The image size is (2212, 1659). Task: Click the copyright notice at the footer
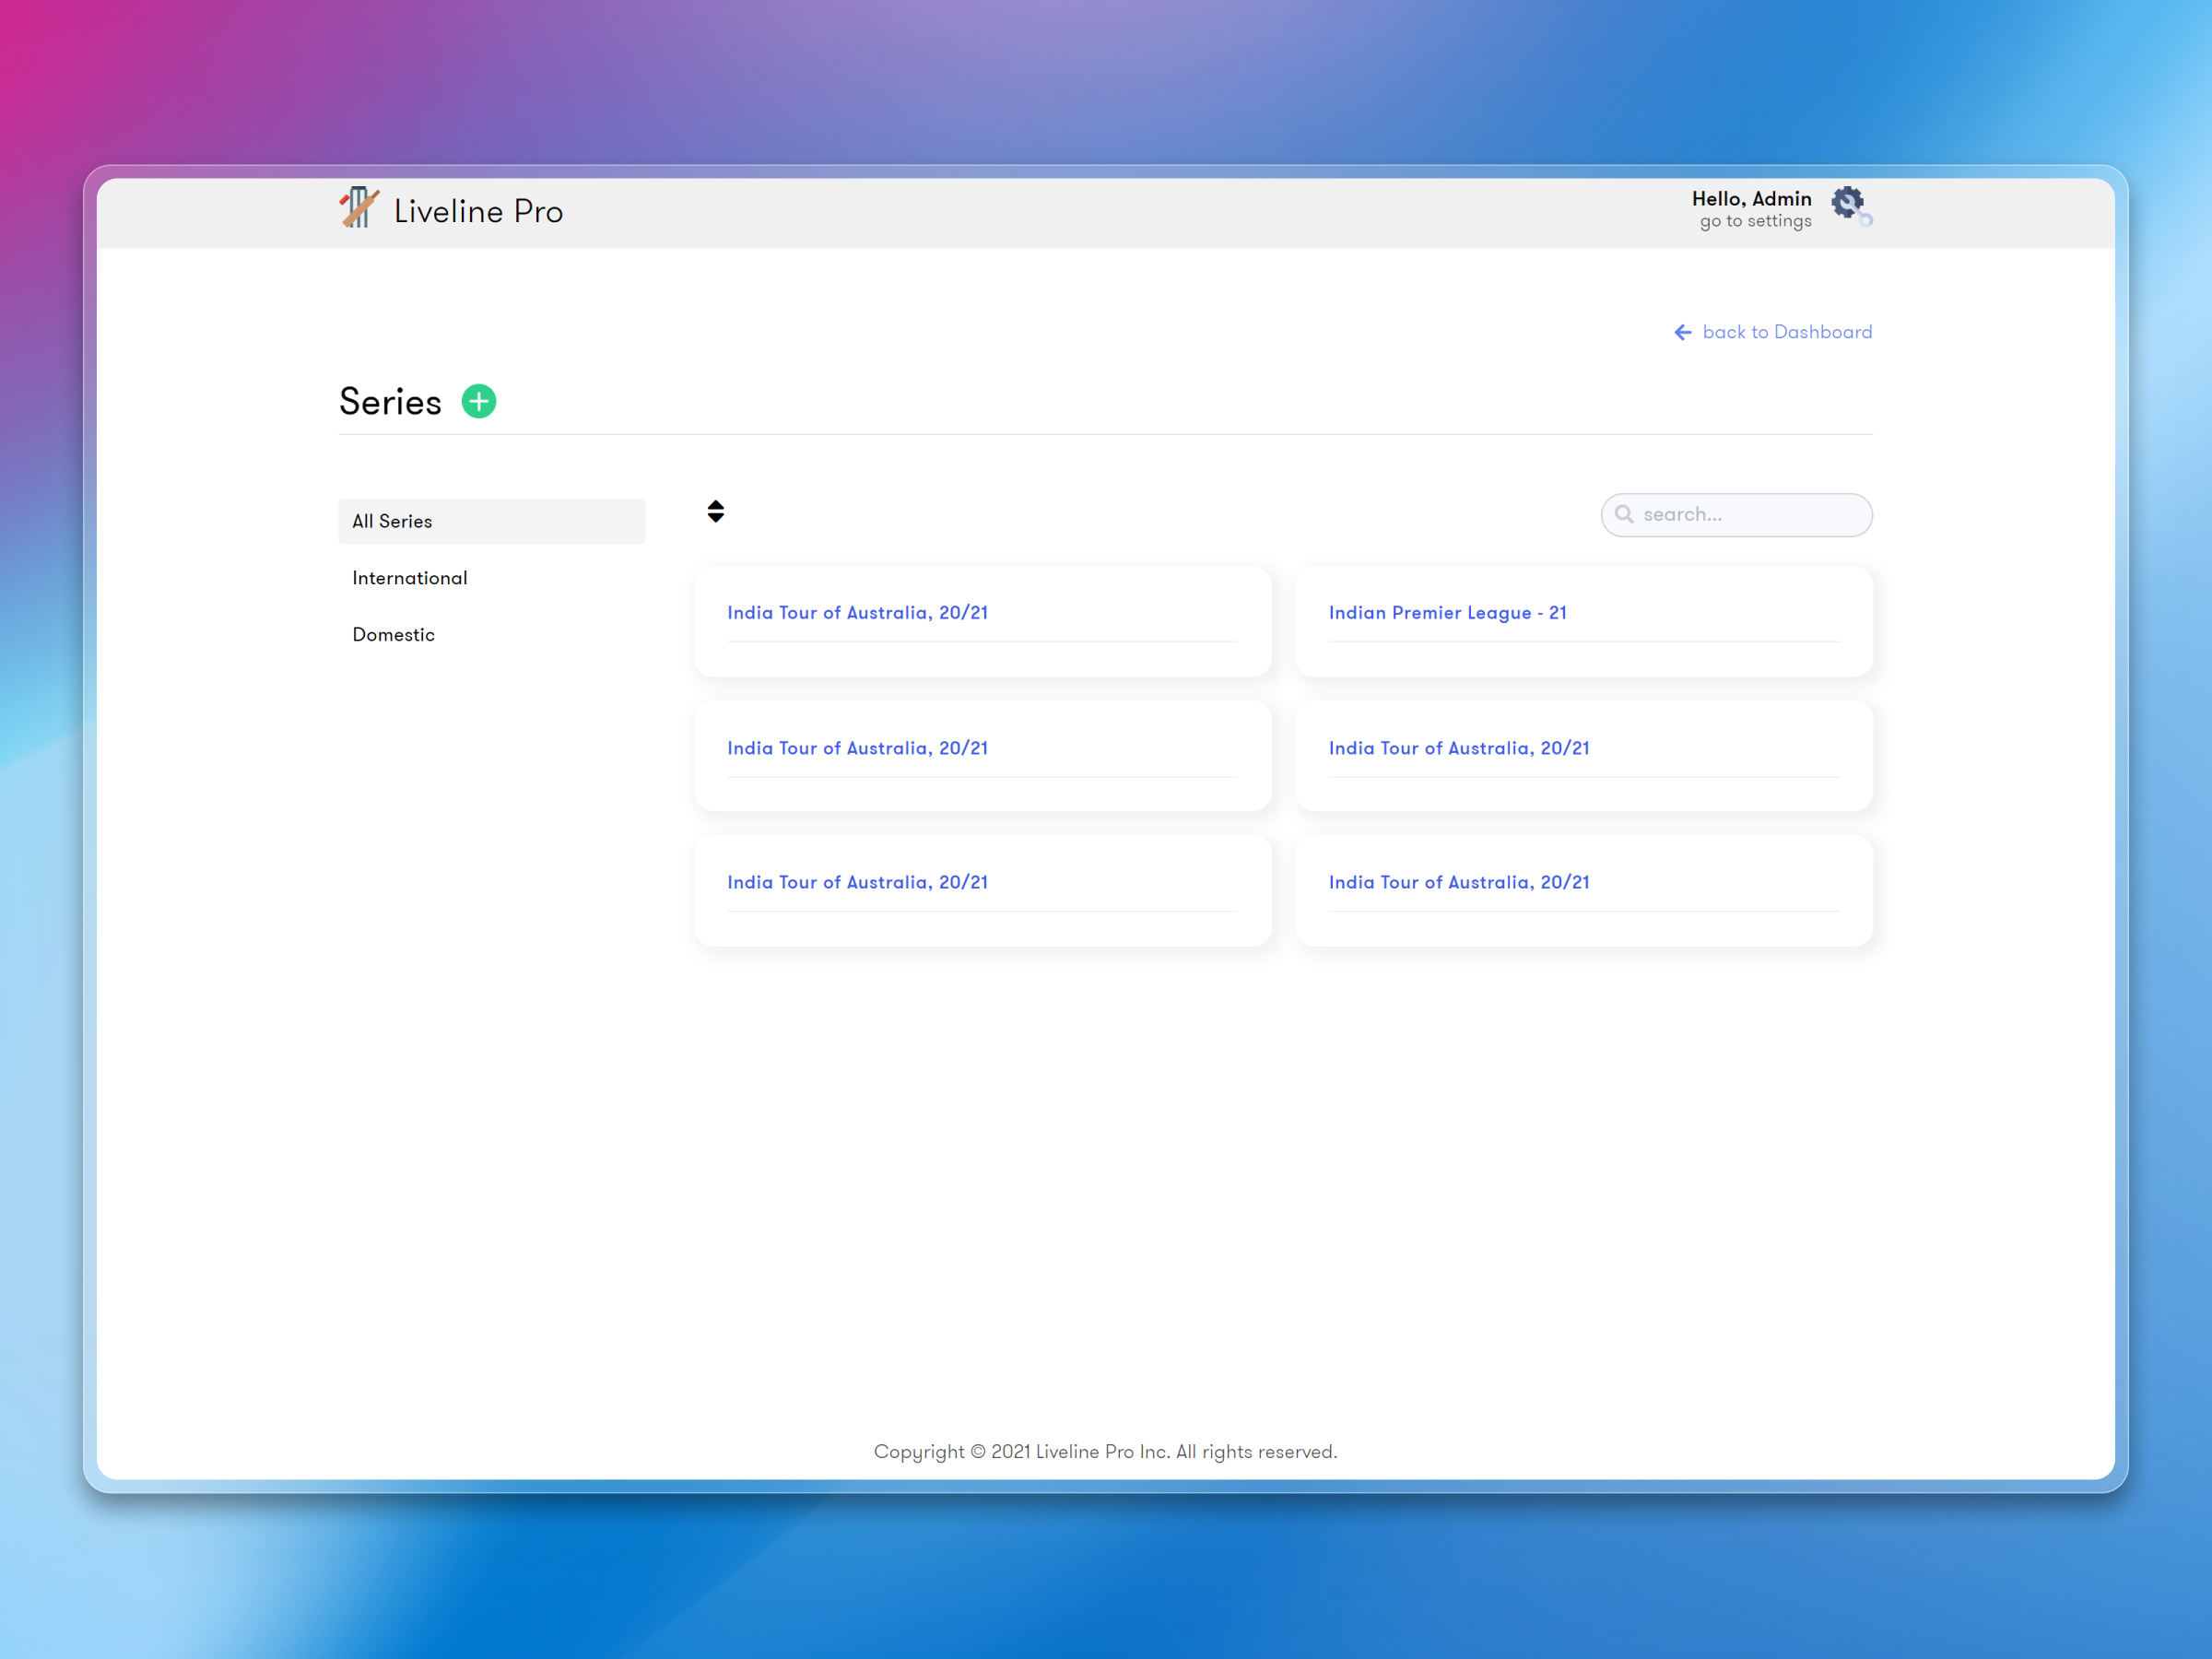tap(1106, 1451)
